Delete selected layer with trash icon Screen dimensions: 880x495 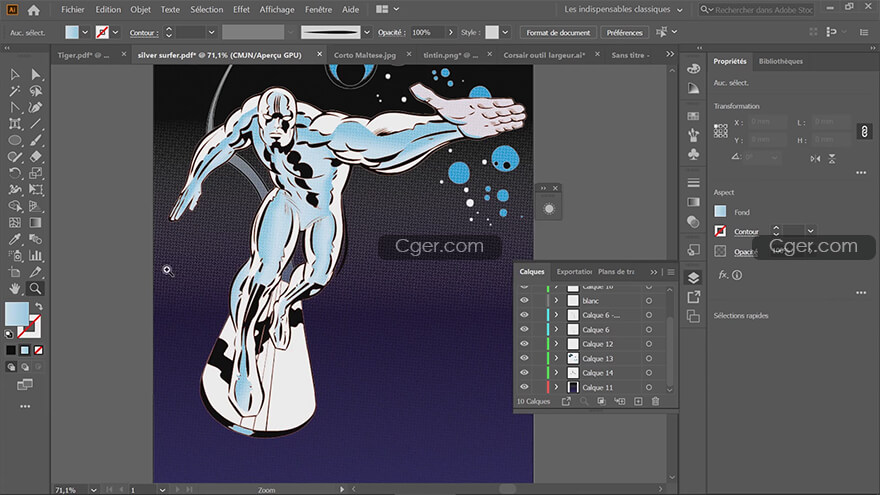click(655, 401)
